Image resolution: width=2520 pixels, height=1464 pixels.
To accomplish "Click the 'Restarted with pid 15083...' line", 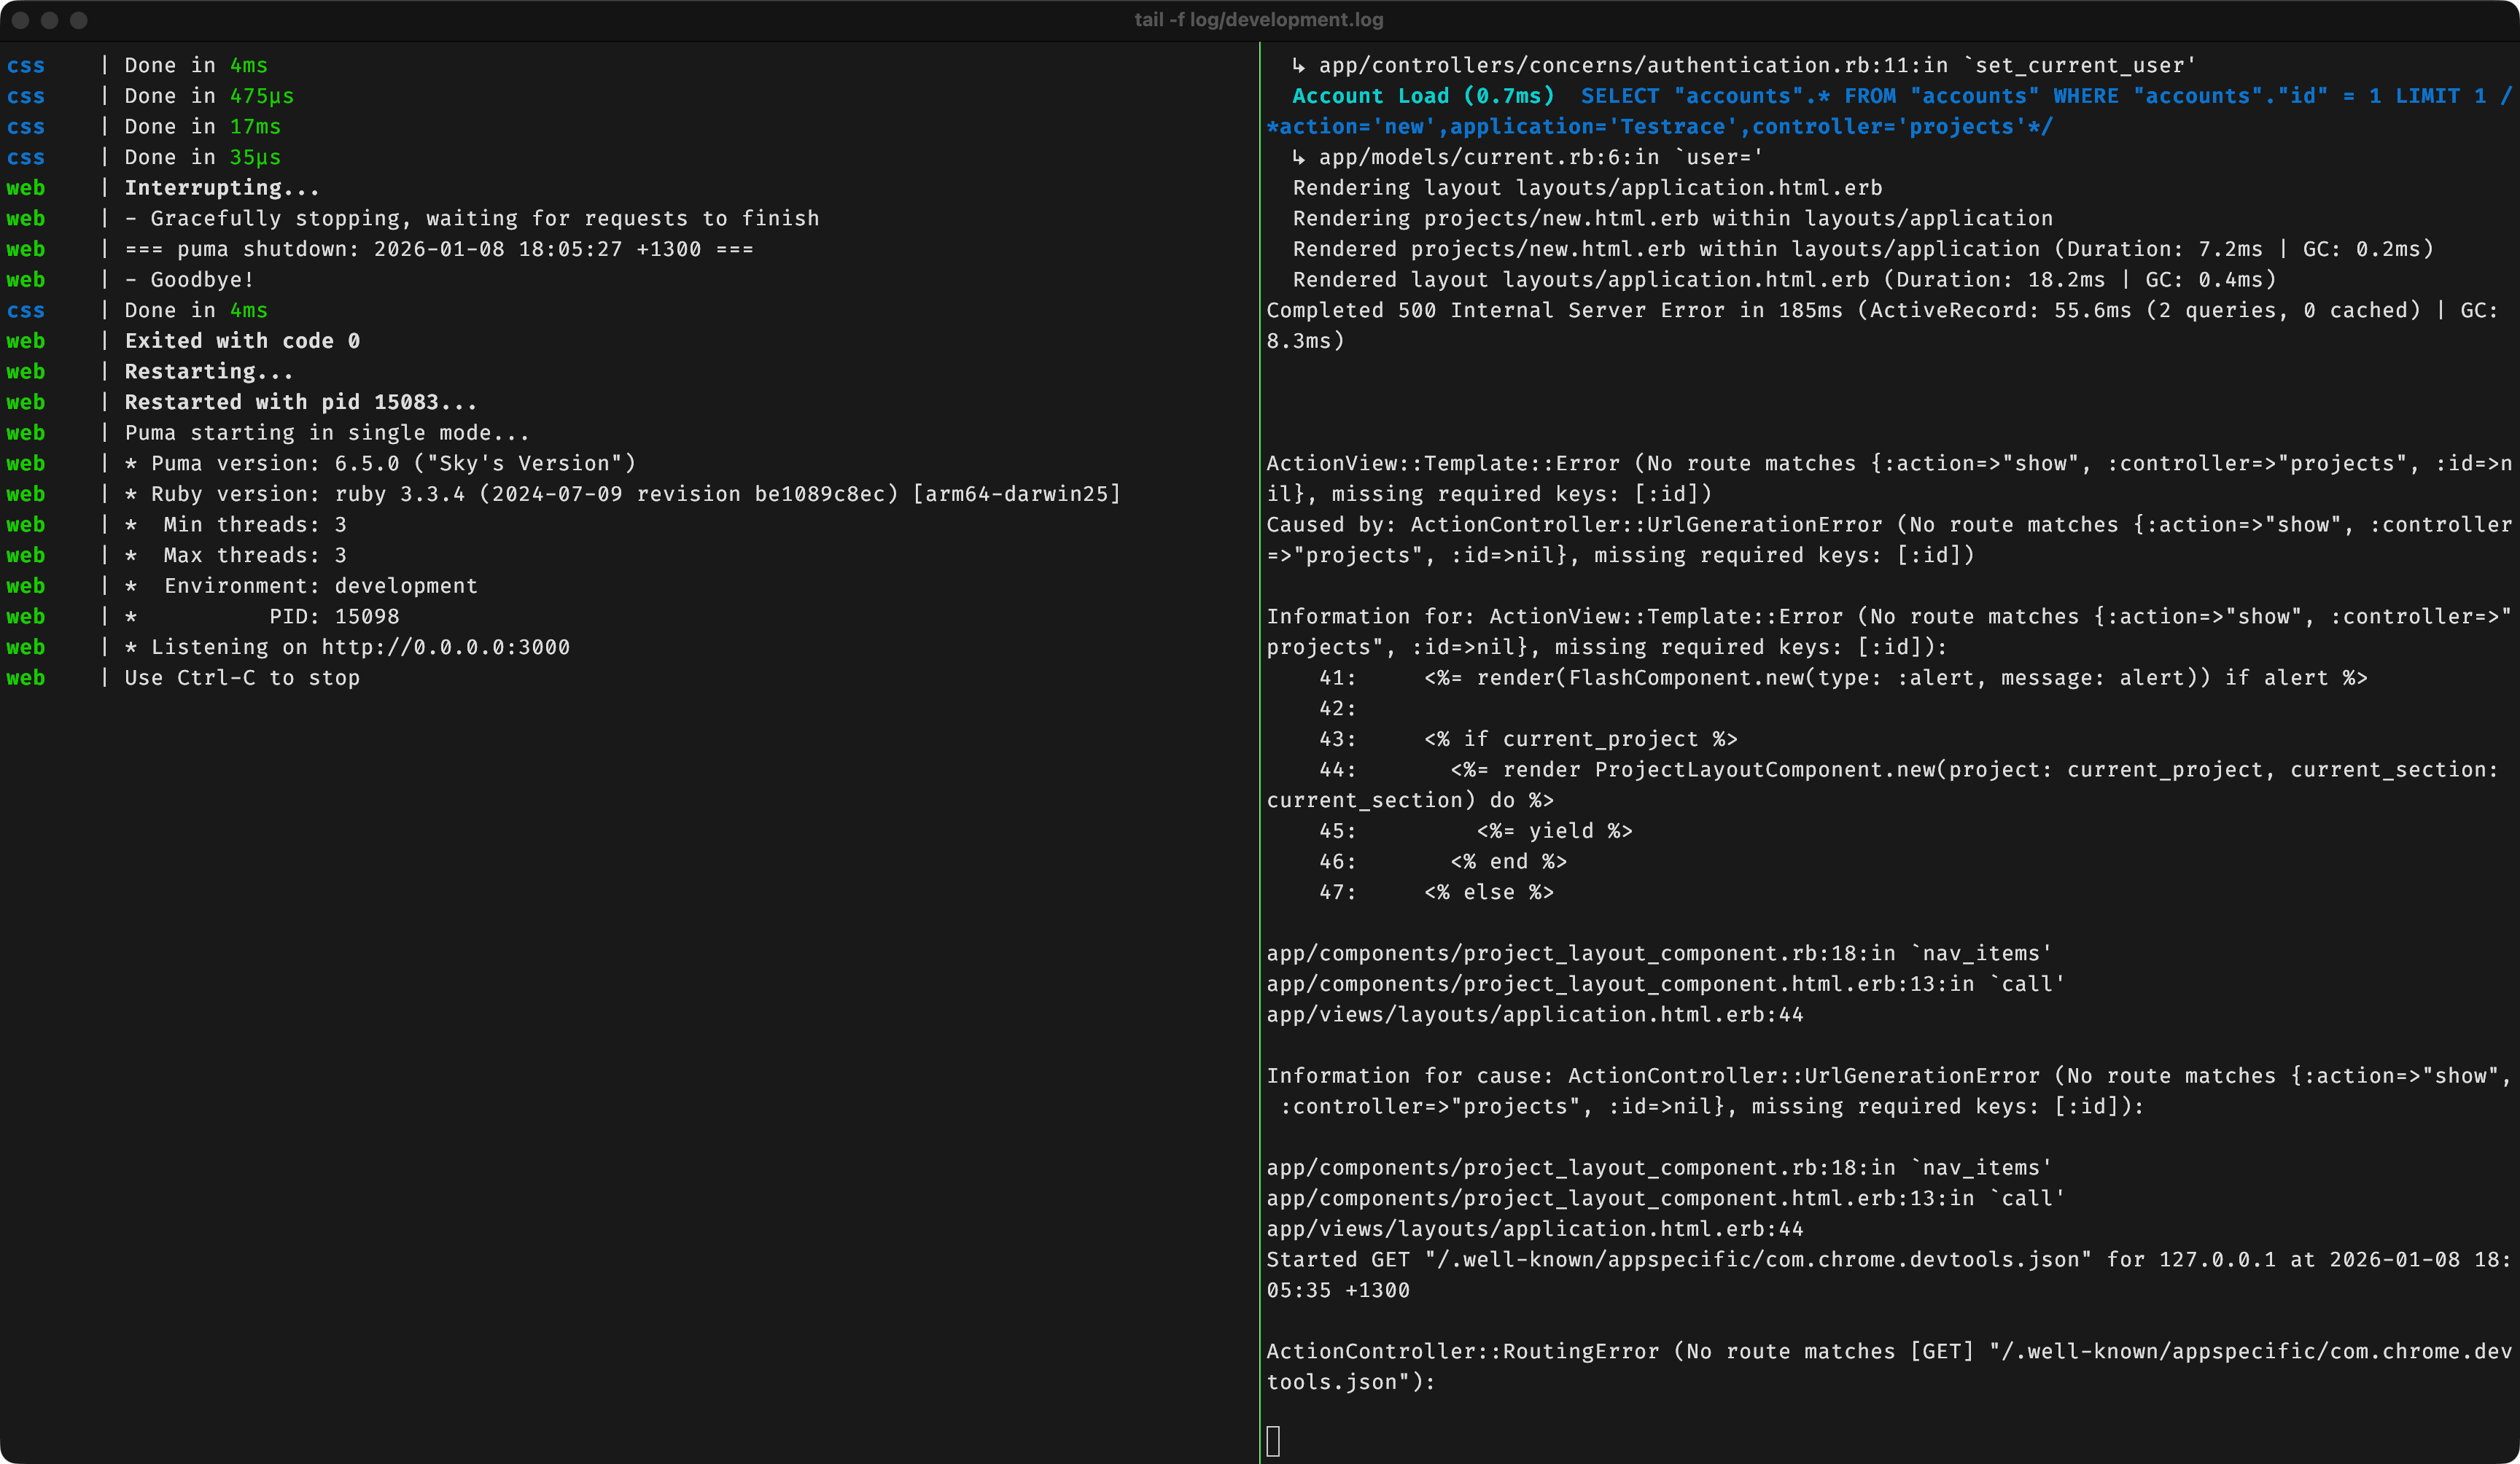I will point(300,402).
